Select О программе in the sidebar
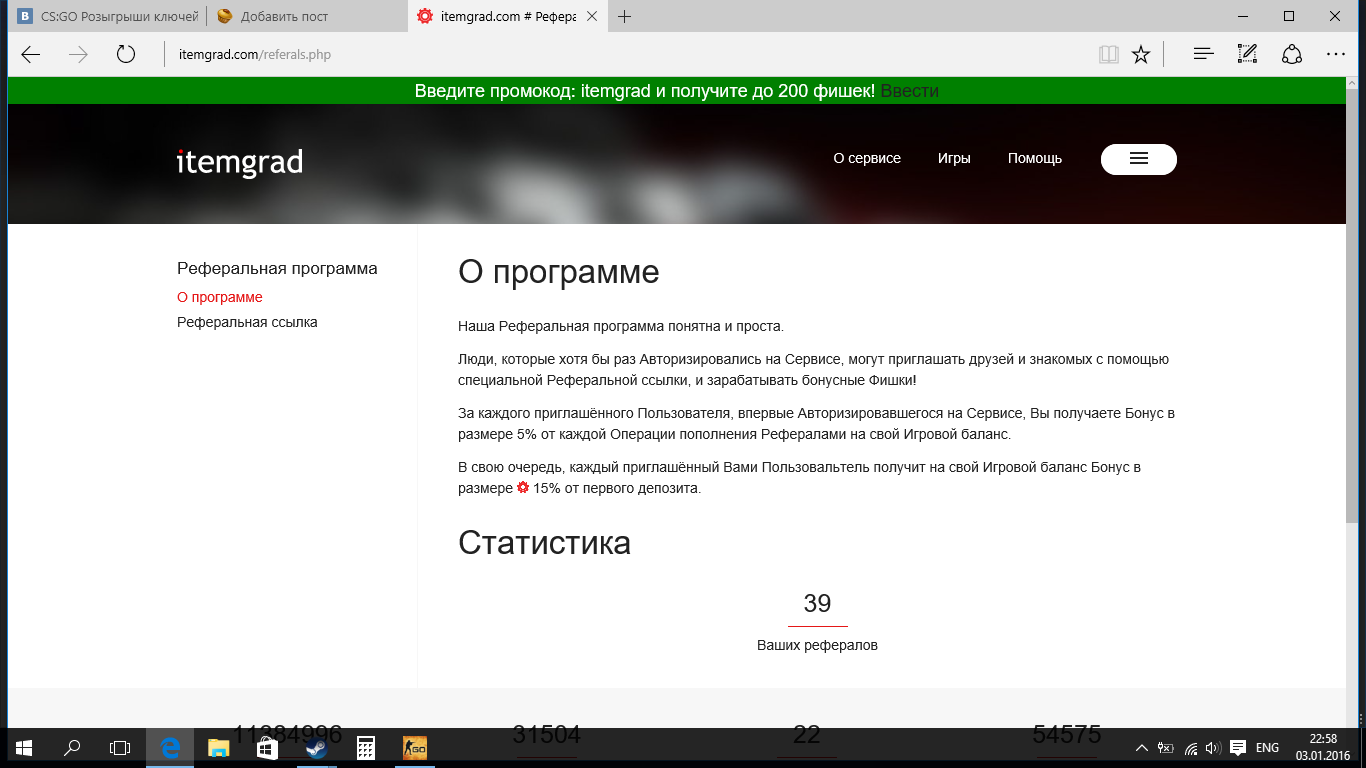Screen dimensions: 1366x768 [220, 297]
